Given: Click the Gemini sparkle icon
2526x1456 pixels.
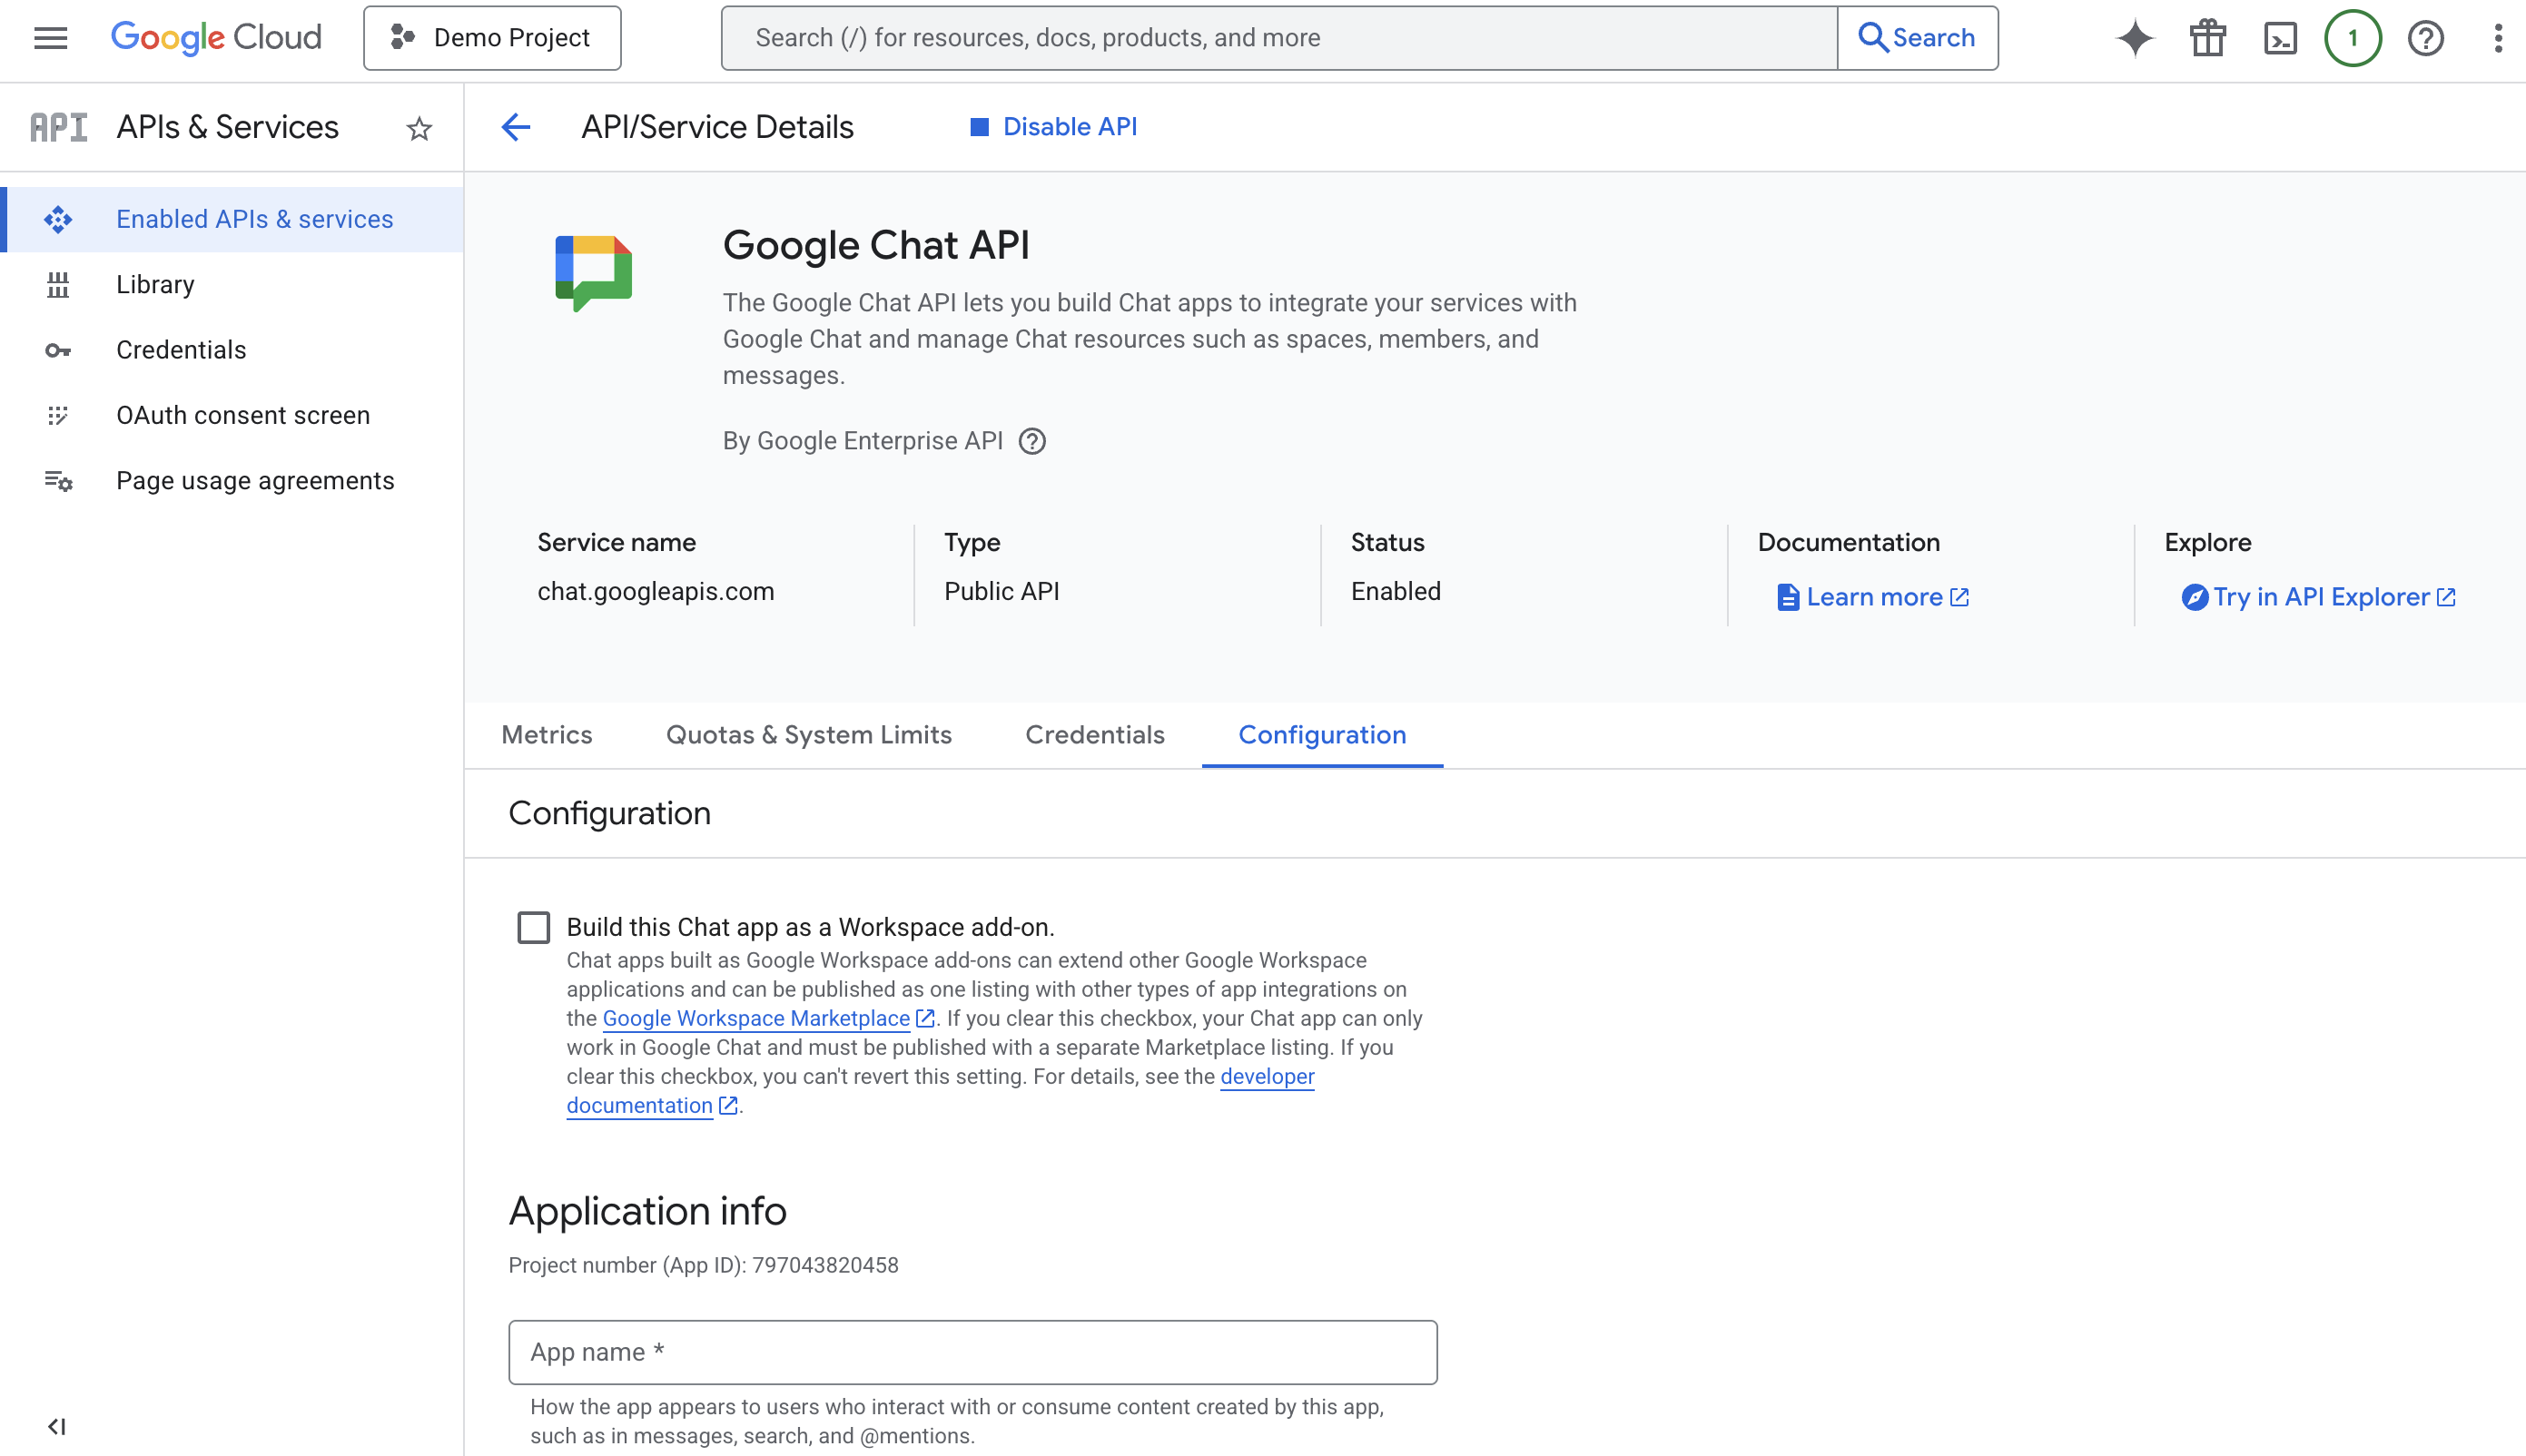Looking at the screenshot, I should click(2134, 38).
